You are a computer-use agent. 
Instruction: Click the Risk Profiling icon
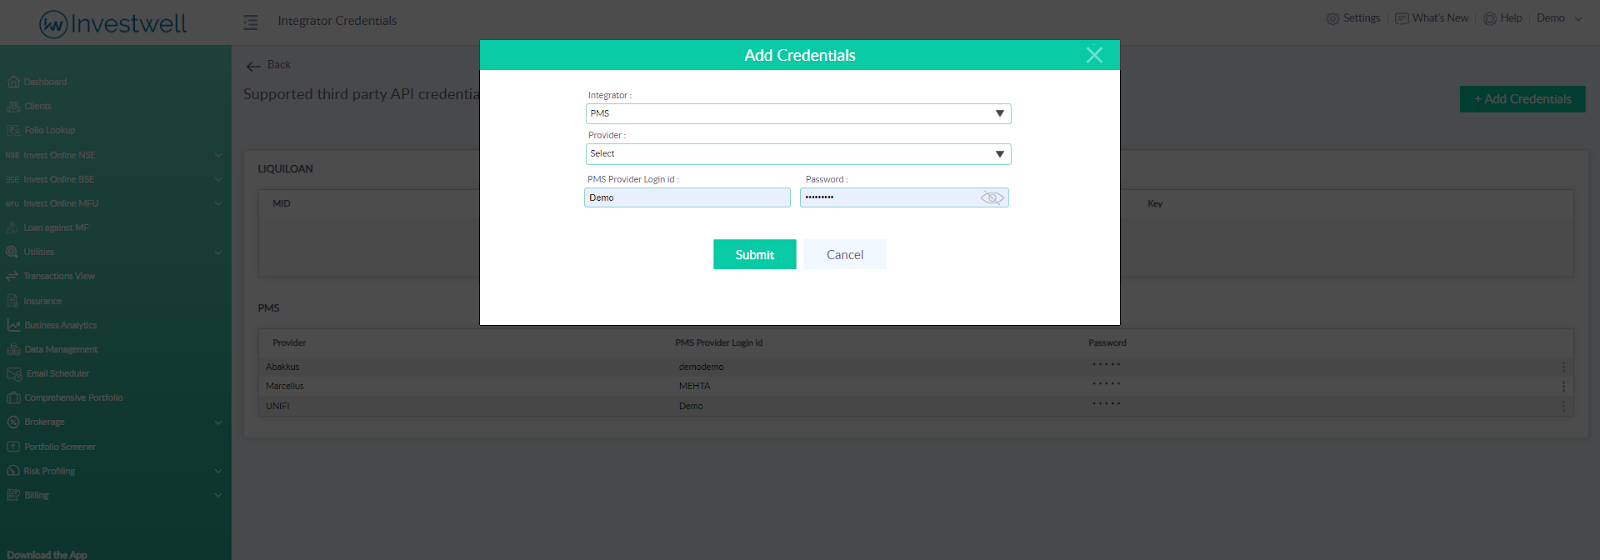click(x=13, y=471)
